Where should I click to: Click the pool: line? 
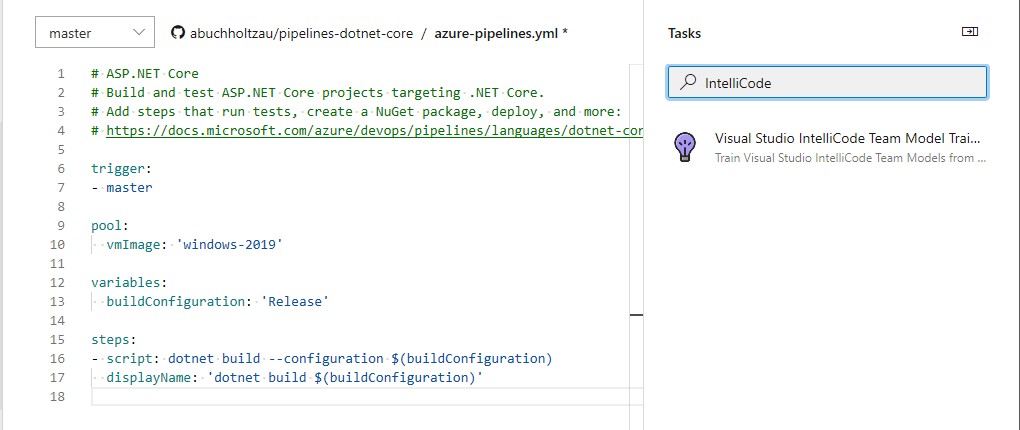click(110, 226)
